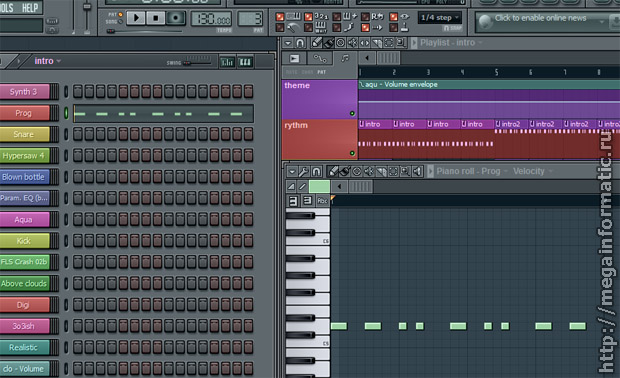Open the Playlist options menu arrow

pyautogui.click(x=288, y=42)
